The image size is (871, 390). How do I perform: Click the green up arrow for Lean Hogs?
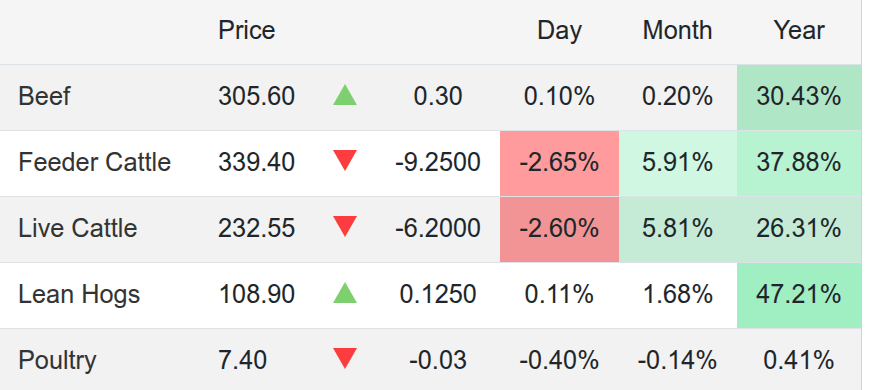coord(345,293)
